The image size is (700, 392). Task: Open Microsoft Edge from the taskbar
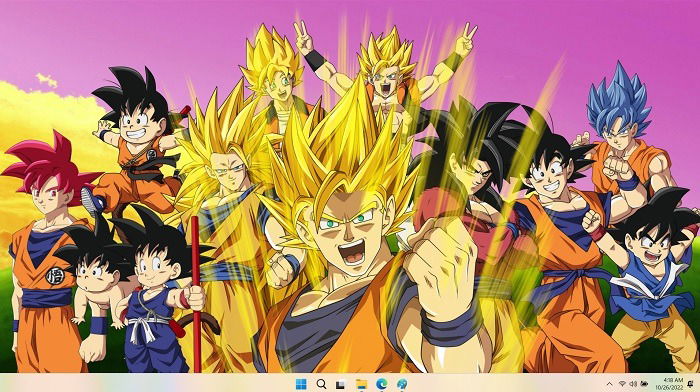click(382, 384)
